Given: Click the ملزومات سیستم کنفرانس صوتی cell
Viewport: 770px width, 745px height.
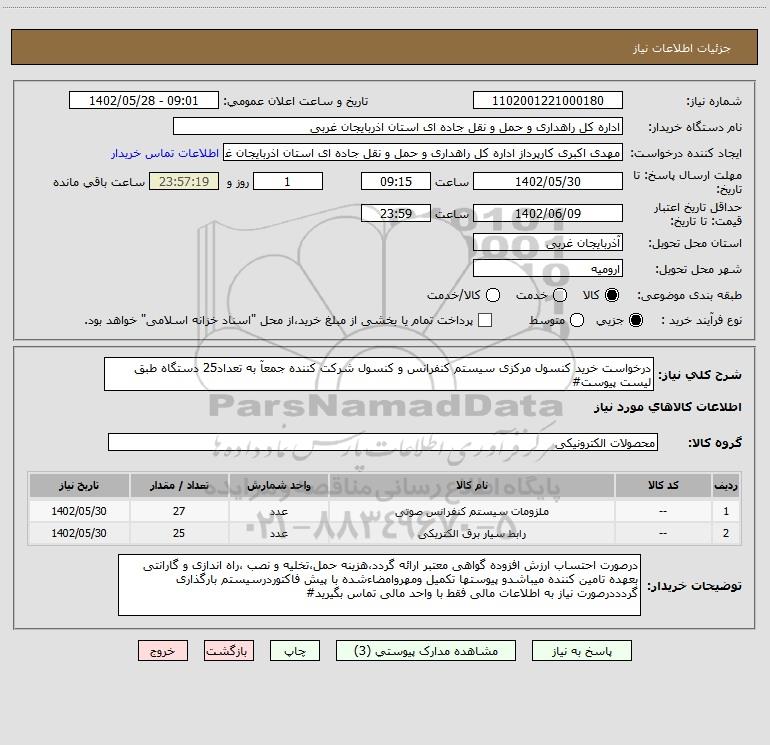Looking at the screenshot, I should (x=472, y=511).
